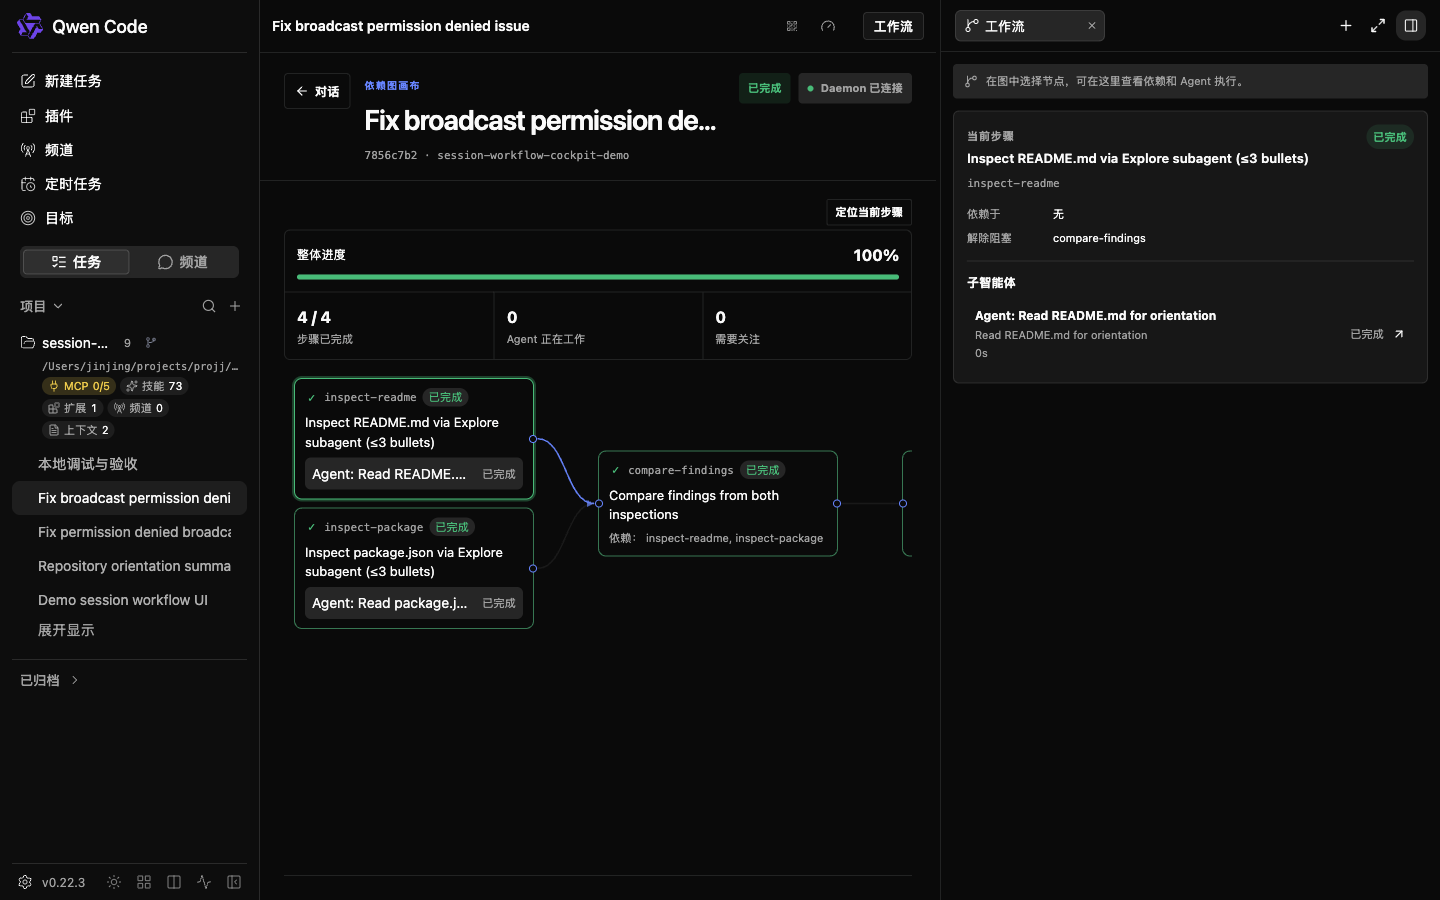Click compare-findings node output connector dot

[x=837, y=504]
